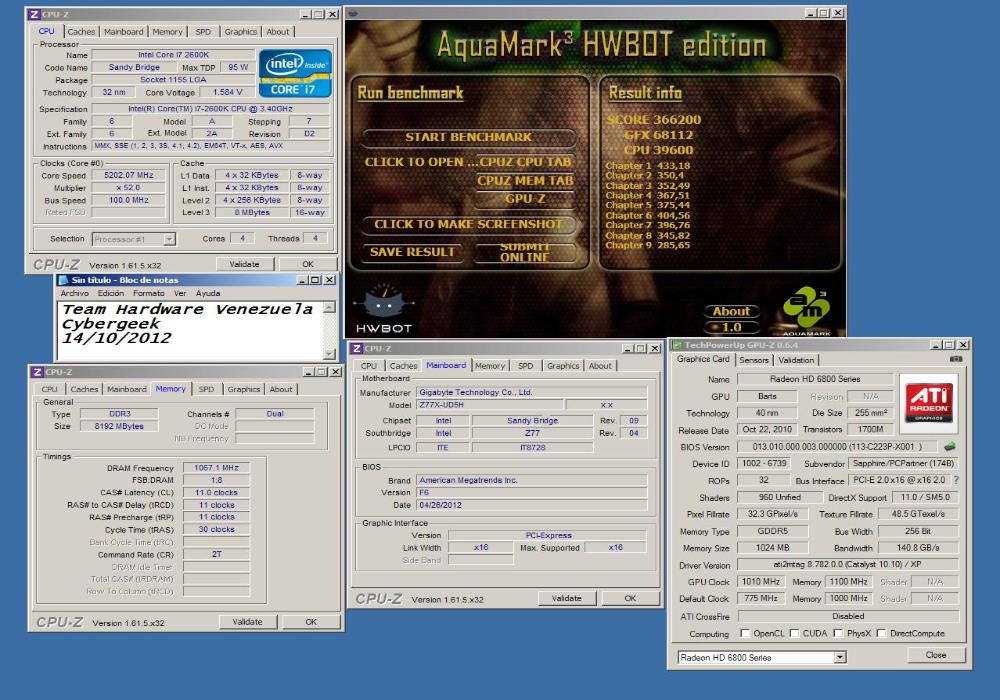Switch to Sensors tab in GPU-Z
This screenshot has height=700, width=1000.
pos(754,360)
